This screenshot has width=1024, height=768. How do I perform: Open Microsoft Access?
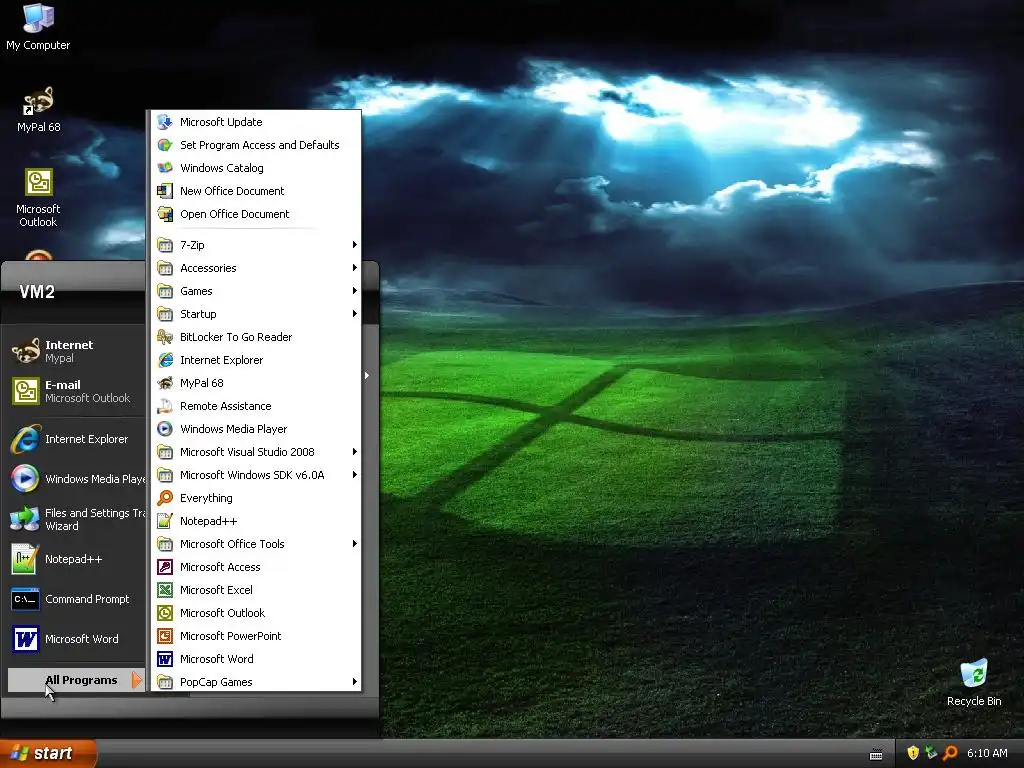pyautogui.click(x=255, y=567)
